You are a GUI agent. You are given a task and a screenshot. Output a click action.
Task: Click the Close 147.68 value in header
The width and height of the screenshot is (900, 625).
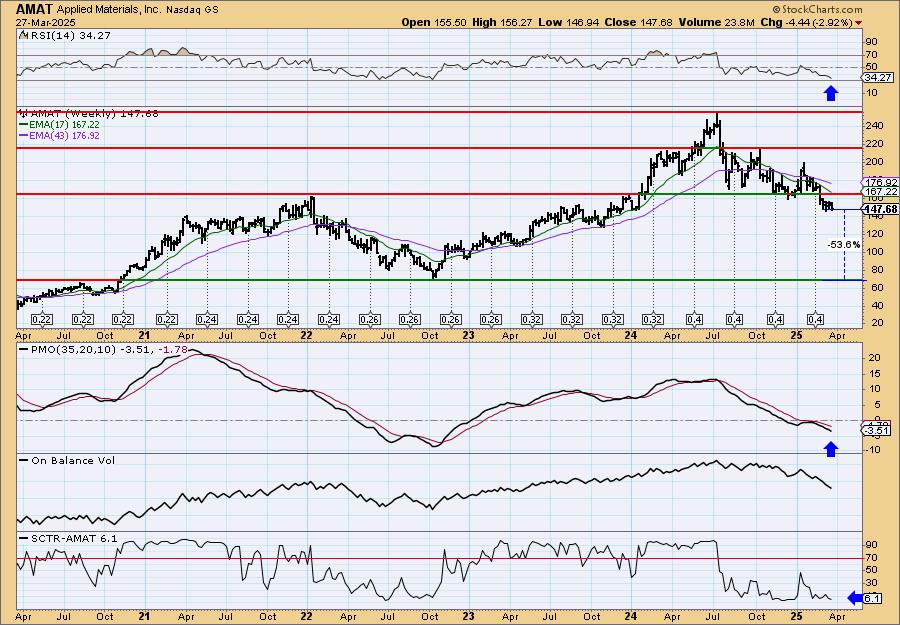tap(638, 22)
